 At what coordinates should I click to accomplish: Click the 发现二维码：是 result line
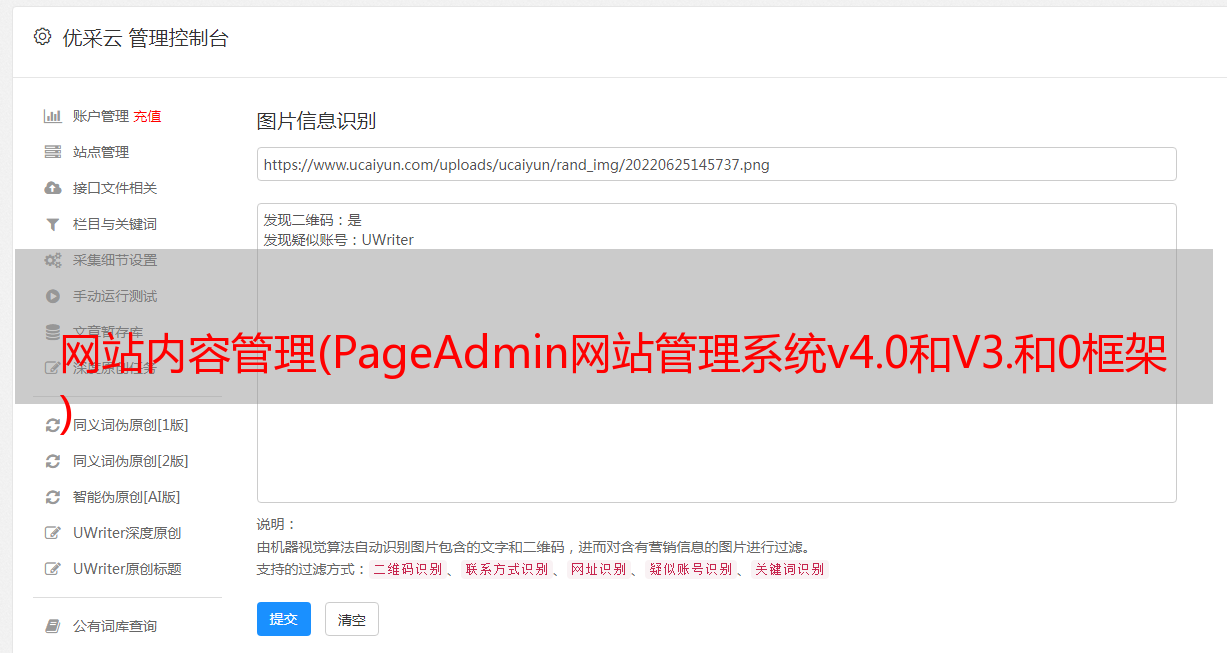click(x=313, y=220)
